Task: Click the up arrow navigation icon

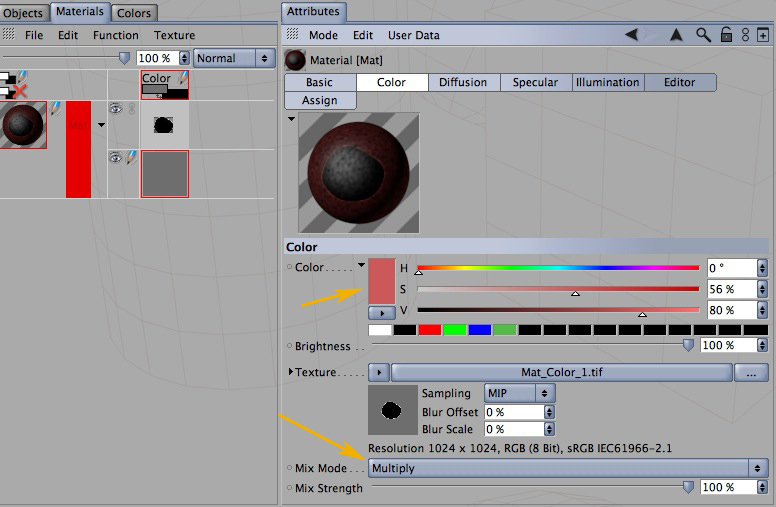Action: point(676,35)
